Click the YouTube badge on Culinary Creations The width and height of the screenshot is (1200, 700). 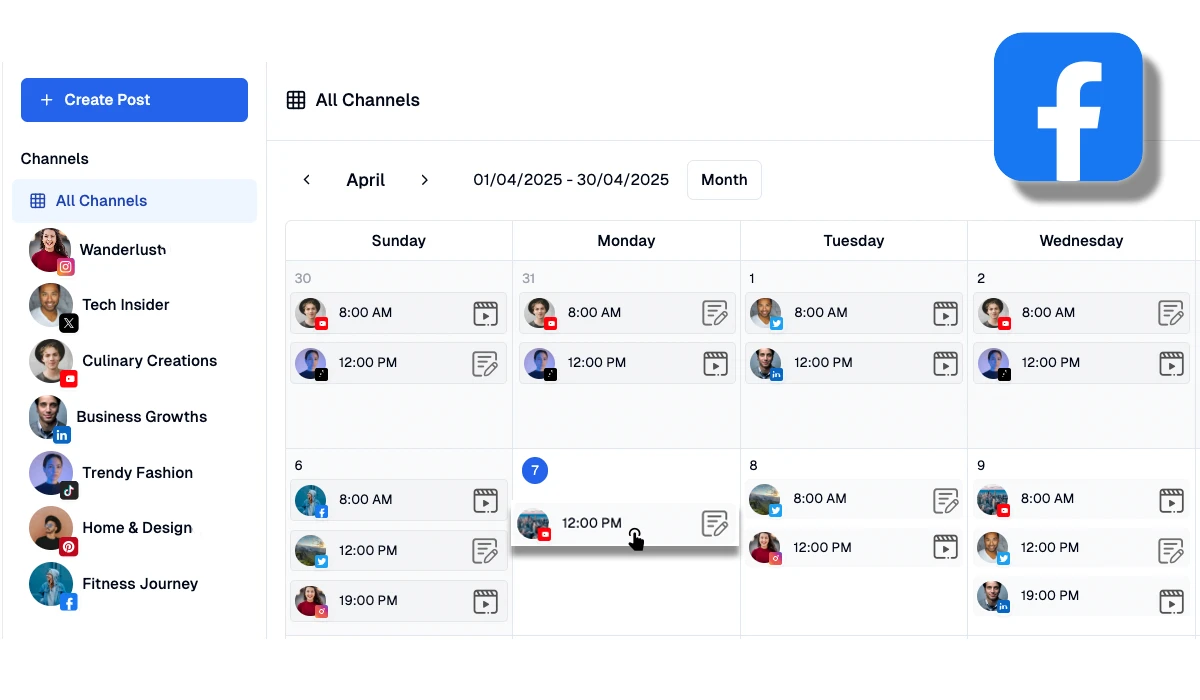[69, 379]
